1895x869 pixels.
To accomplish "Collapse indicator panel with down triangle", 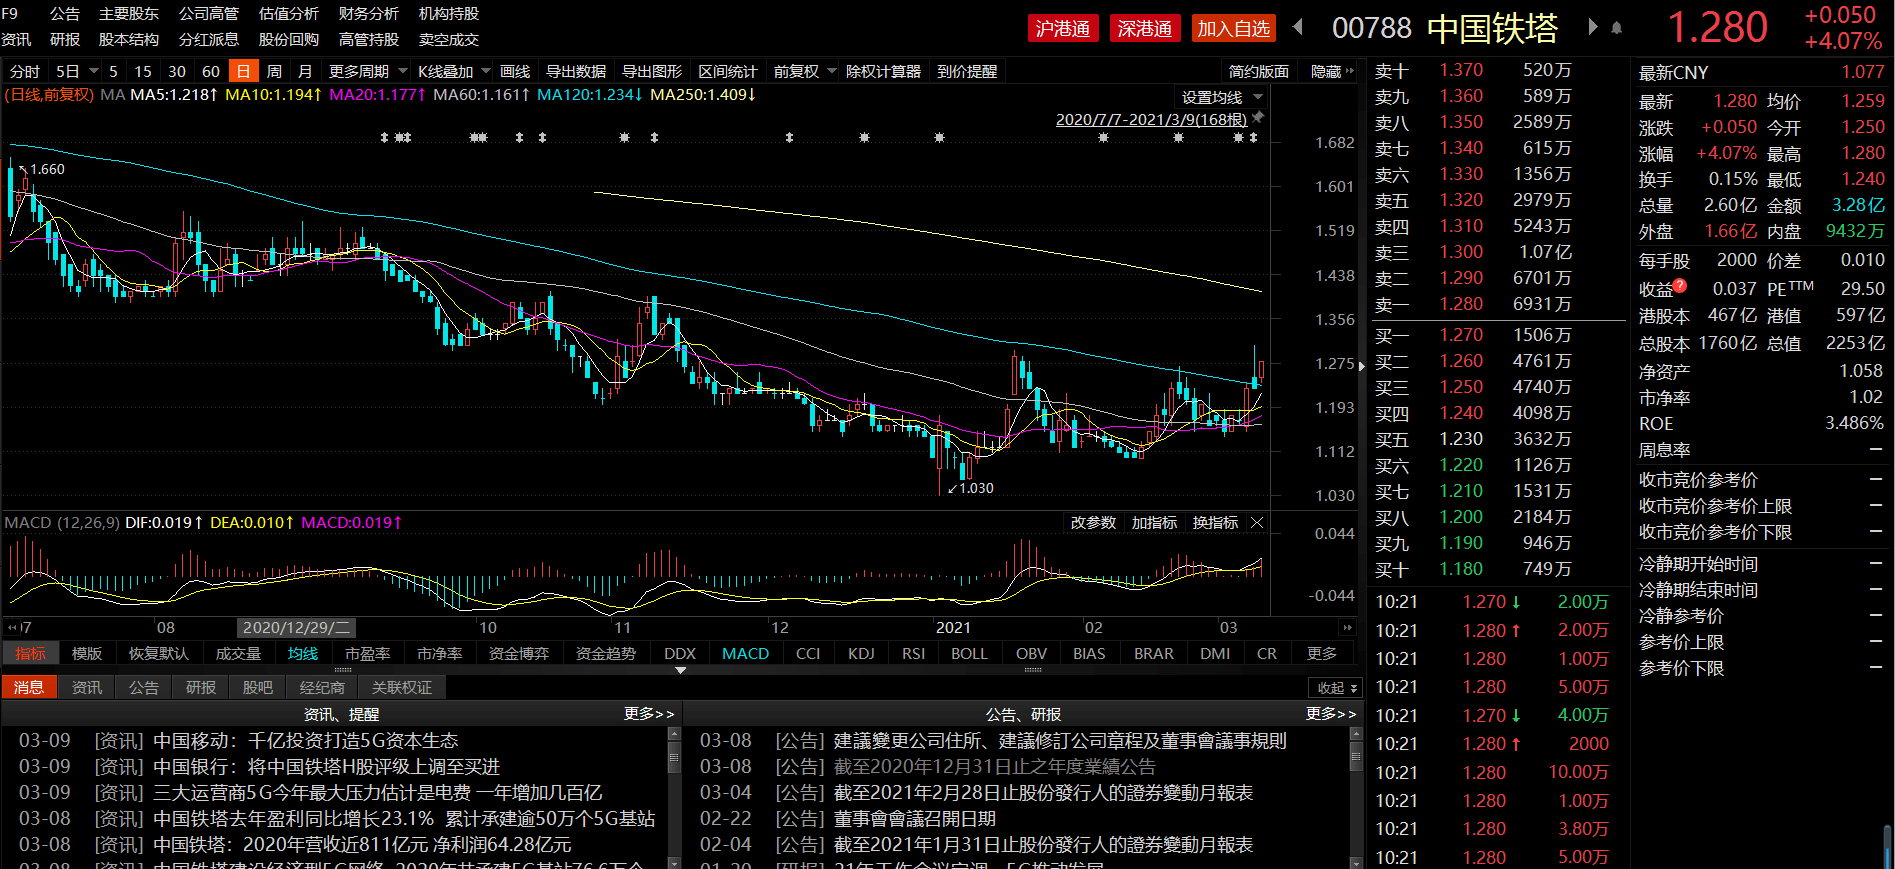I will (x=681, y=670).
